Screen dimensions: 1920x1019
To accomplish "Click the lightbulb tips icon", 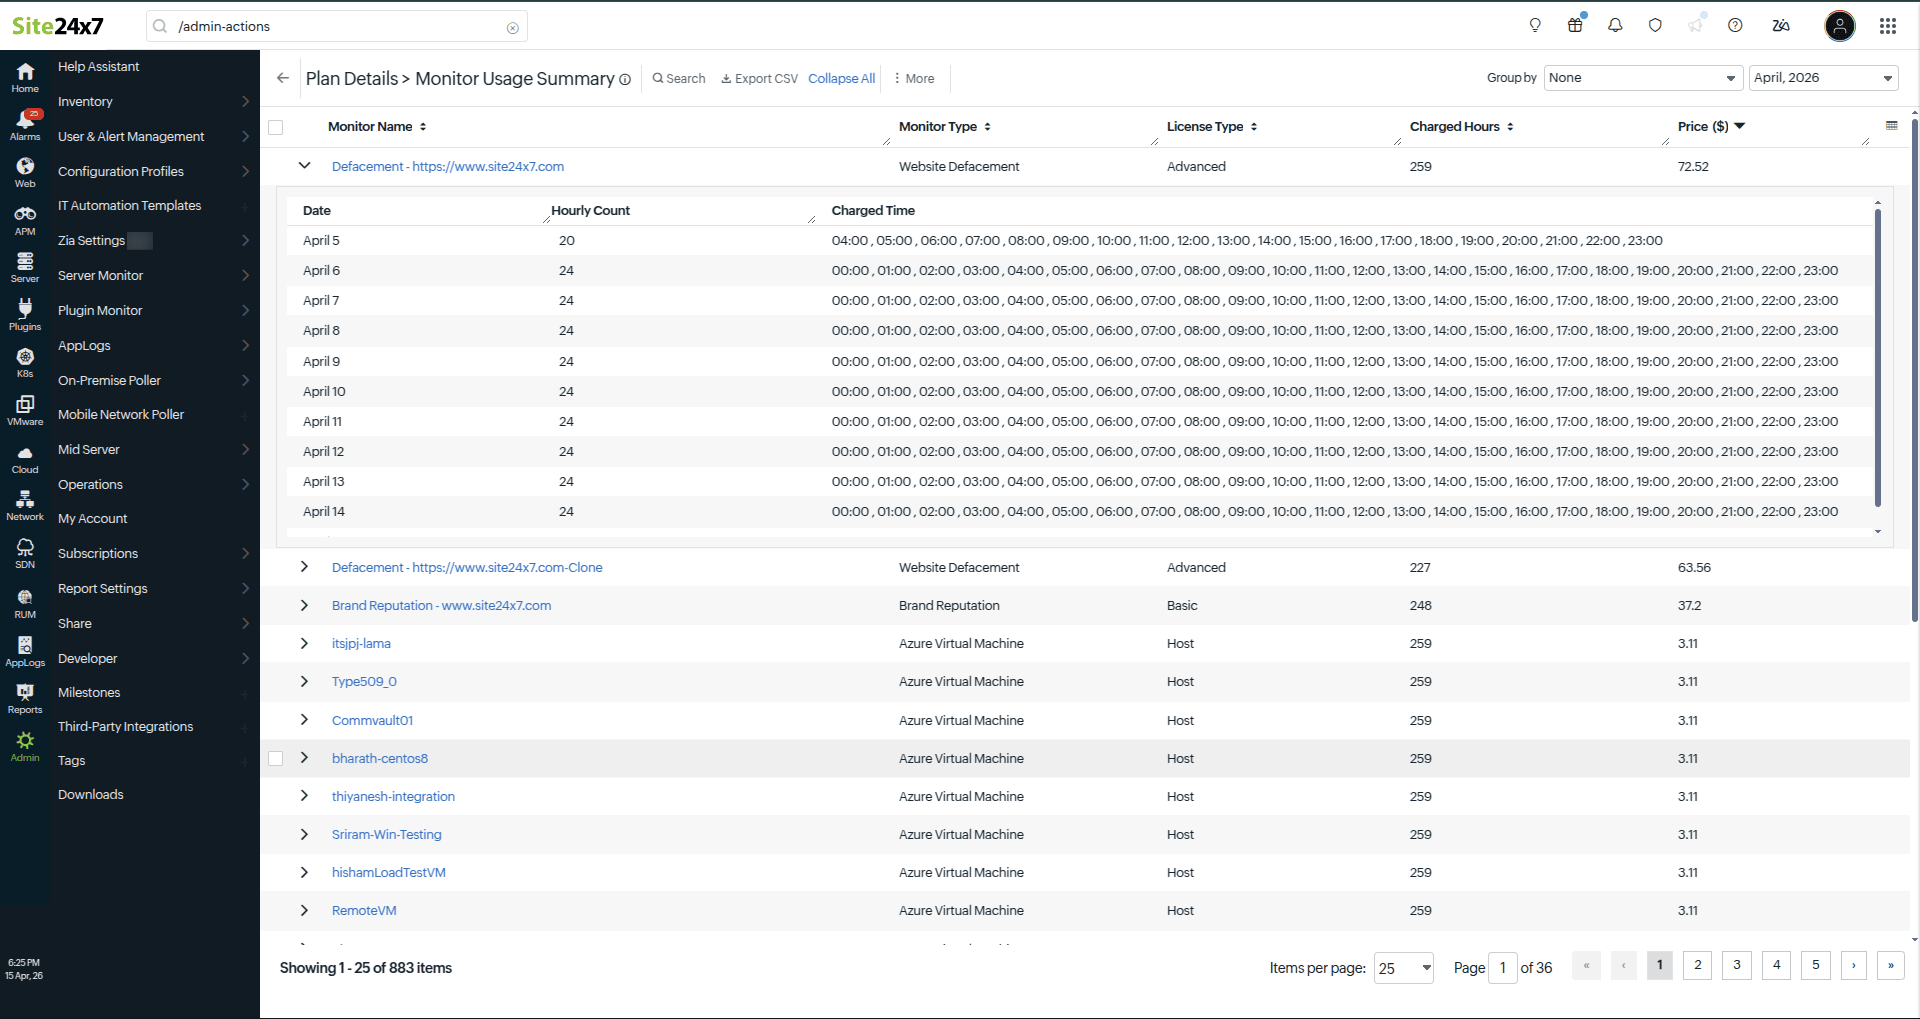I will 1535,26.
